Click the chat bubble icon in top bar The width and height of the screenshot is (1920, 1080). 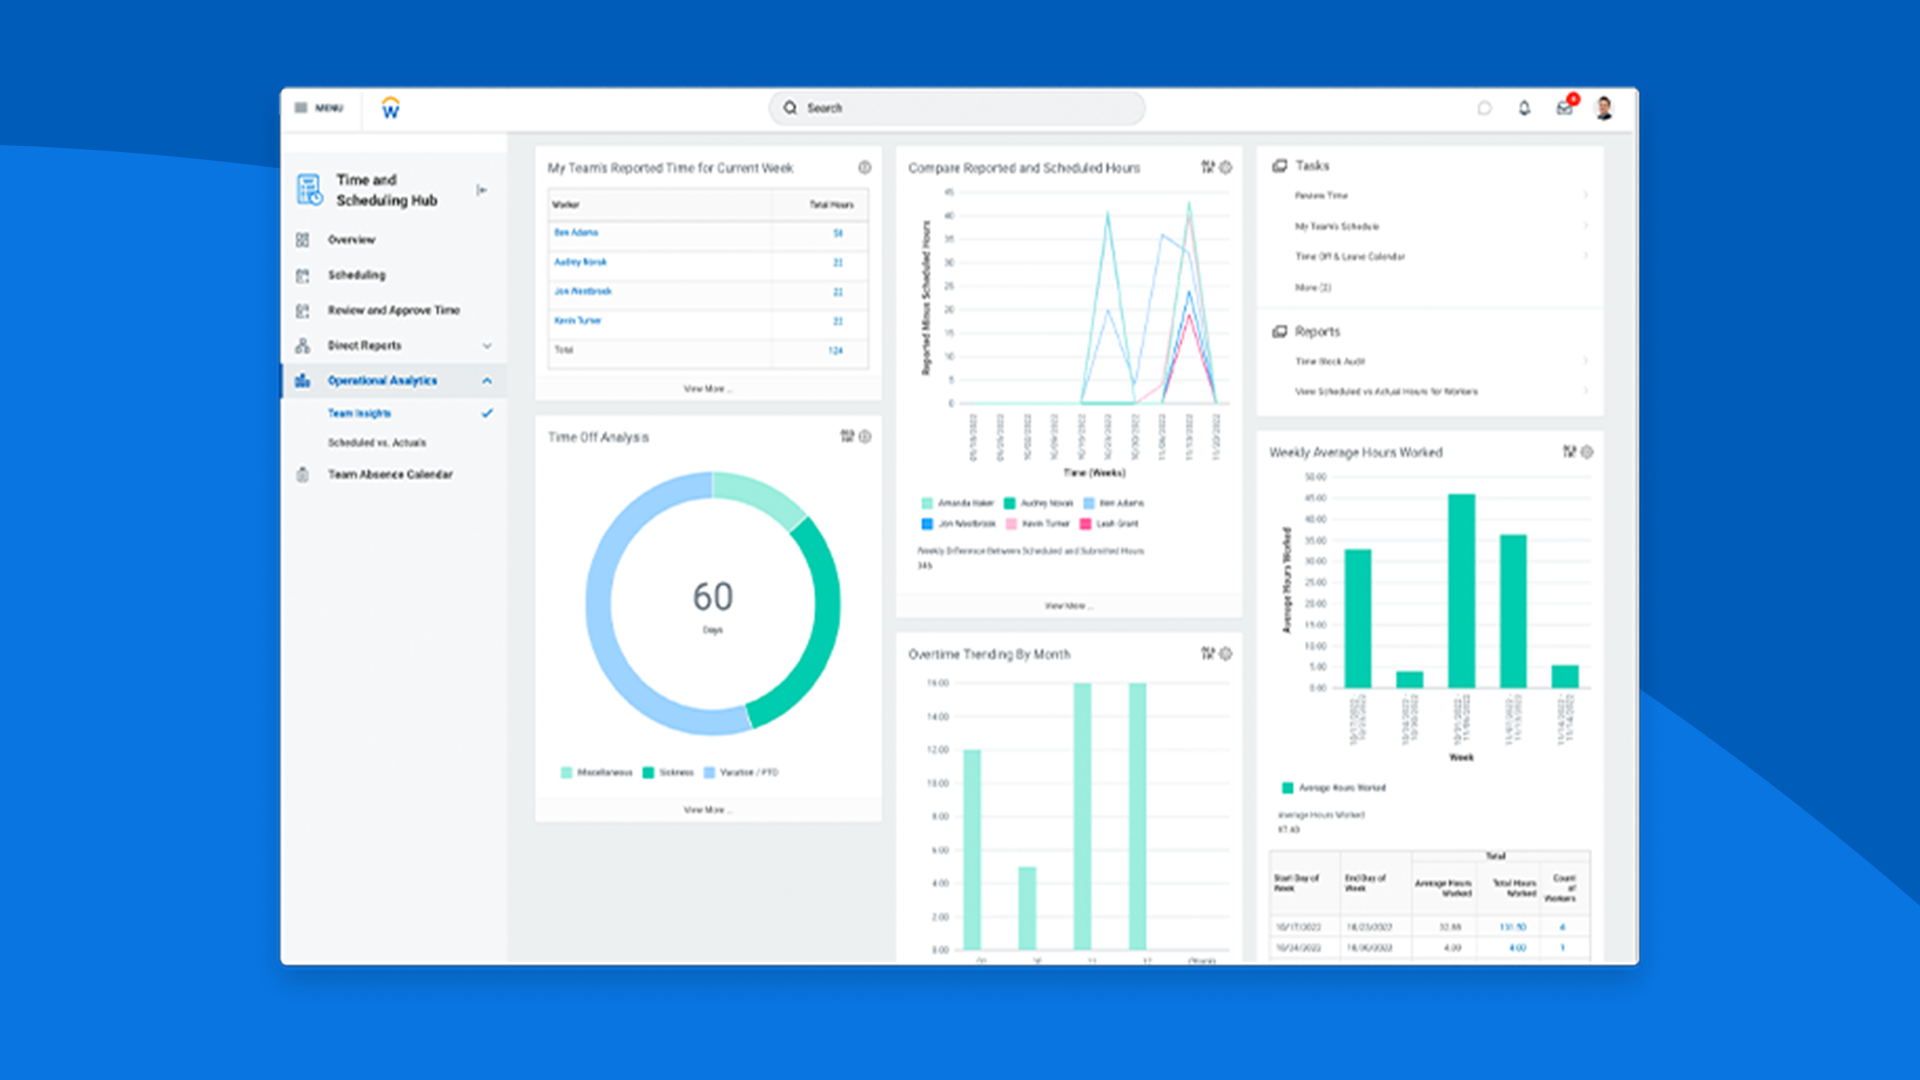pyautogui.click(x=1484, y=108)
